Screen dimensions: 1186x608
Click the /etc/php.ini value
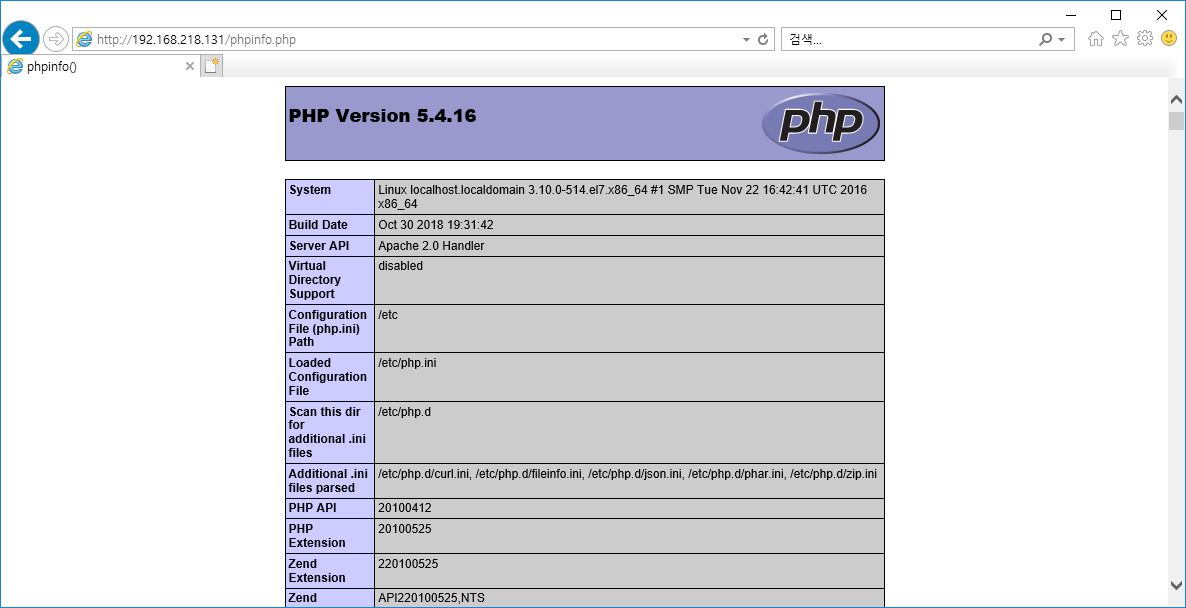click(x=407, y=363)
